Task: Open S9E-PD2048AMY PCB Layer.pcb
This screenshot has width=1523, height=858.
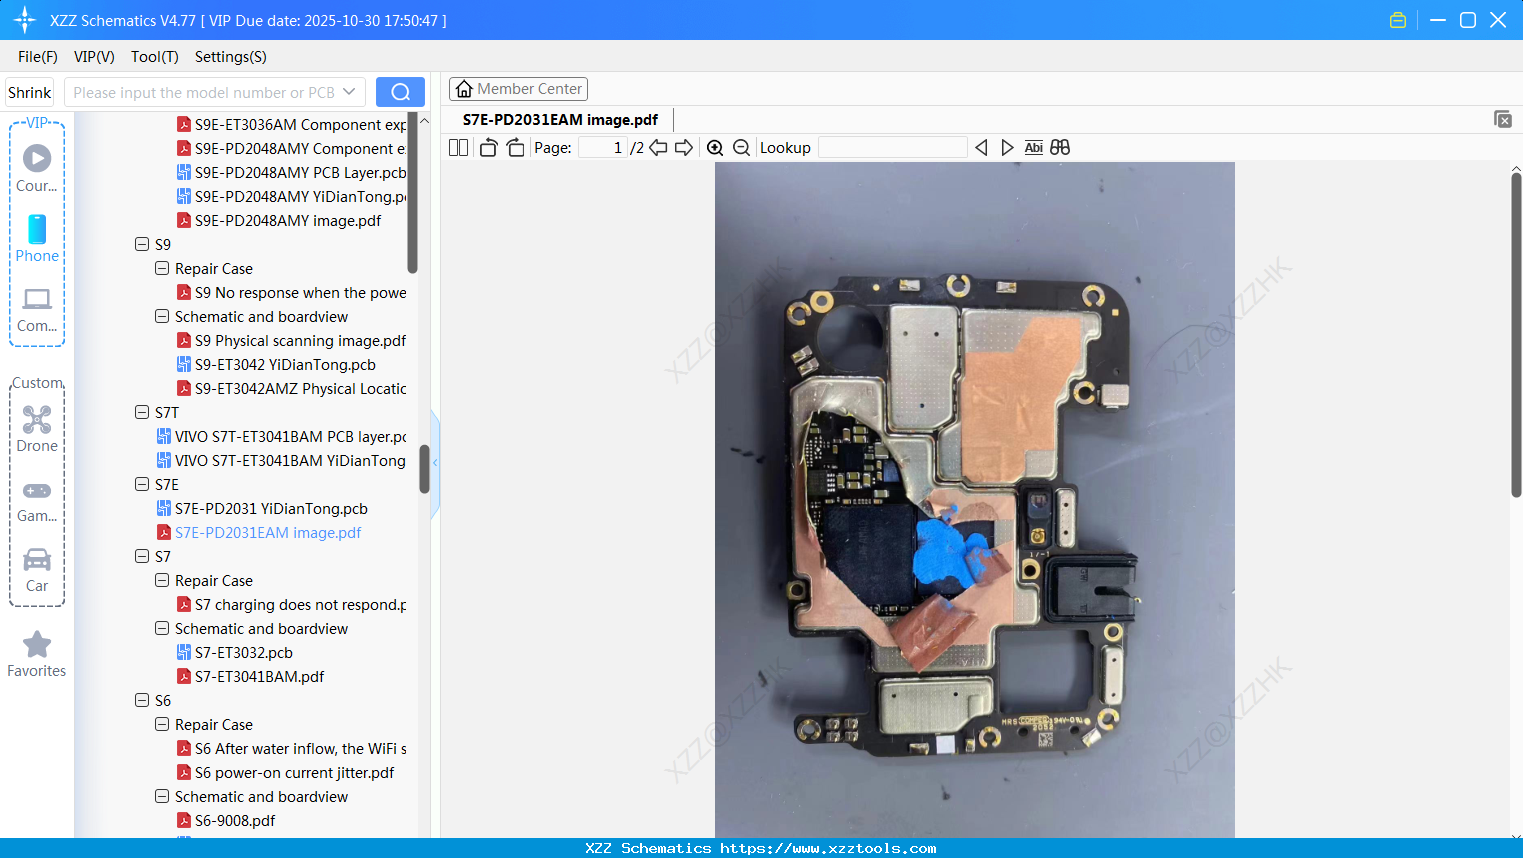Action: click(x=291, y=172)
